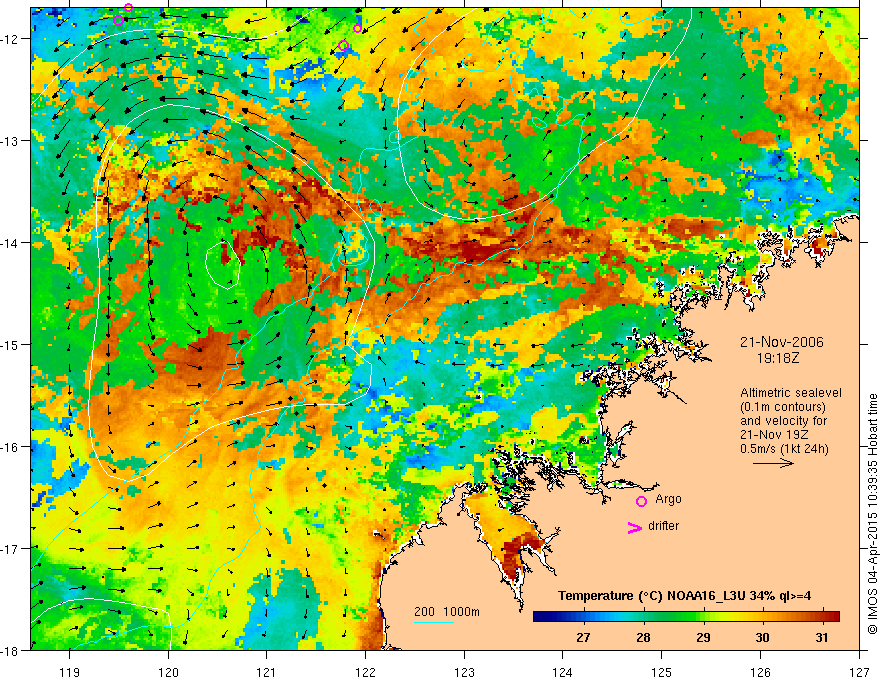Click the Argo circle symbol in legend
The height and width of the screenshot is (680, 880).
641,501
